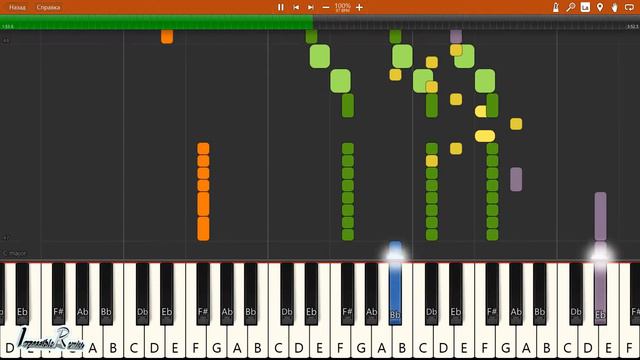This screenshot has width=640, height=360.
Task: Click the wide yellow note in the falling area
Action: point(485,136)
